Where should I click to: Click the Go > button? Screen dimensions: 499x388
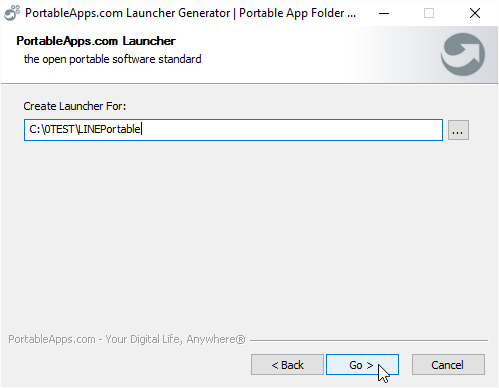click(362, 365)
